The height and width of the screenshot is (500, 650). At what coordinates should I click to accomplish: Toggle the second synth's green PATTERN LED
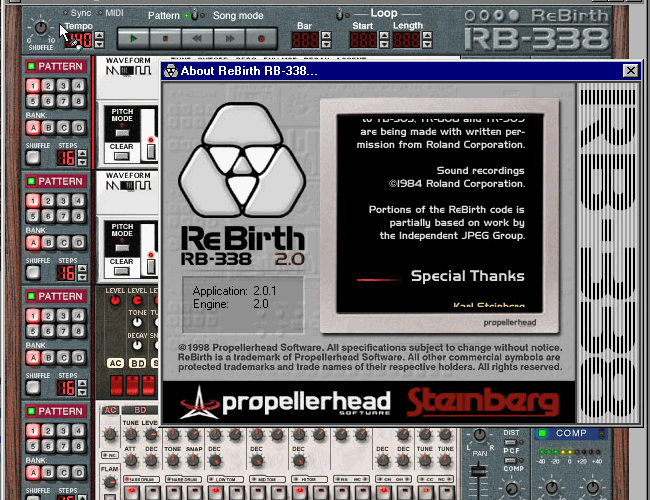pos(31,181)
